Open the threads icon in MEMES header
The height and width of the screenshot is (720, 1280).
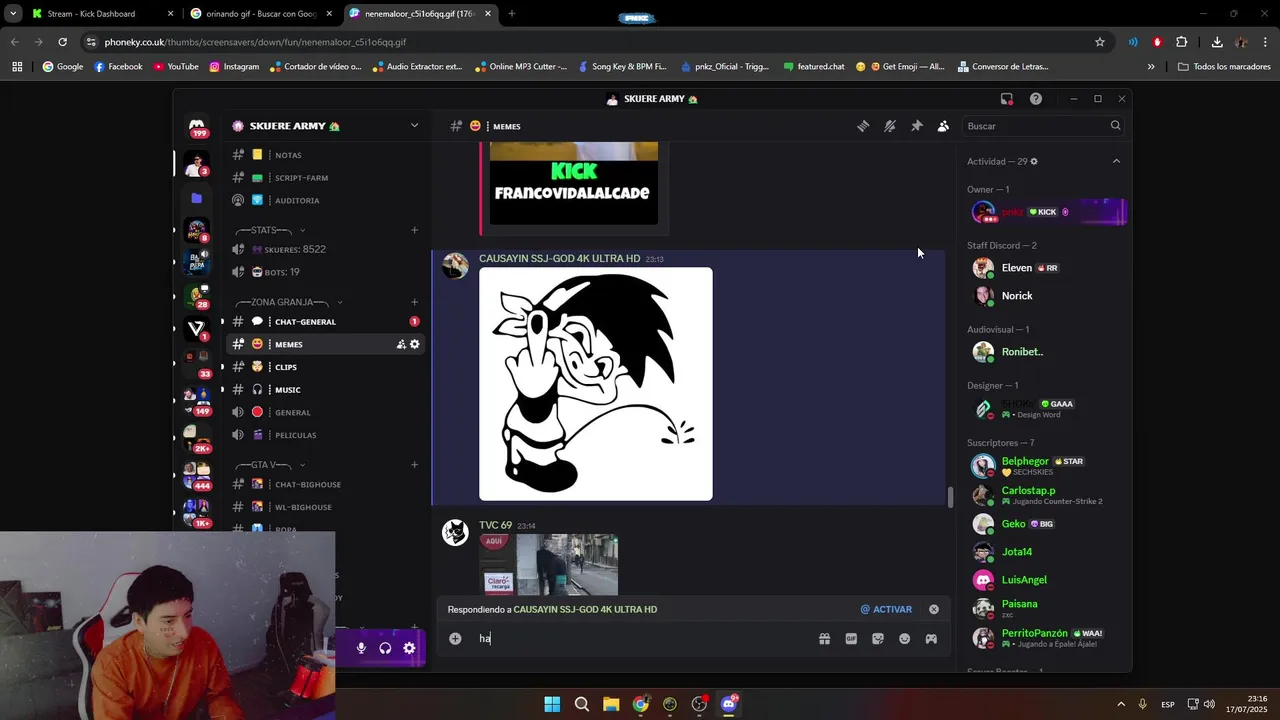[863, 126]
